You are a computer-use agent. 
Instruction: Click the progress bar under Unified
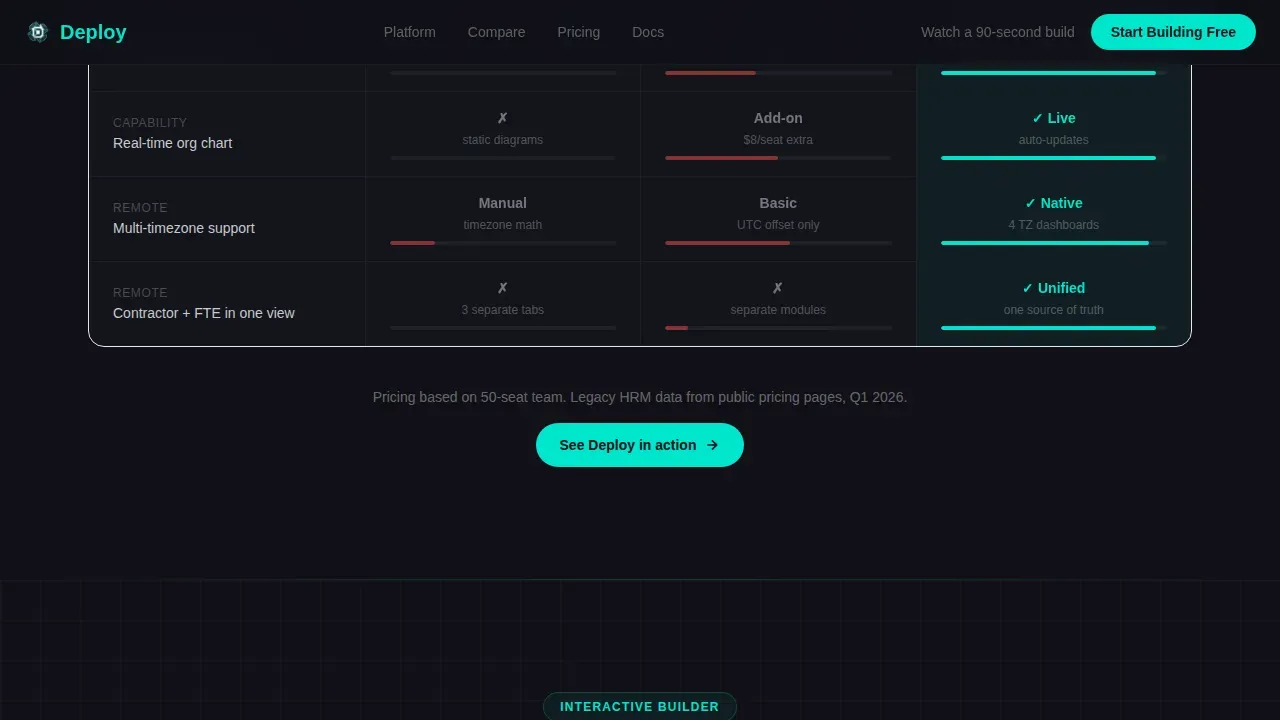(1054, 328)
